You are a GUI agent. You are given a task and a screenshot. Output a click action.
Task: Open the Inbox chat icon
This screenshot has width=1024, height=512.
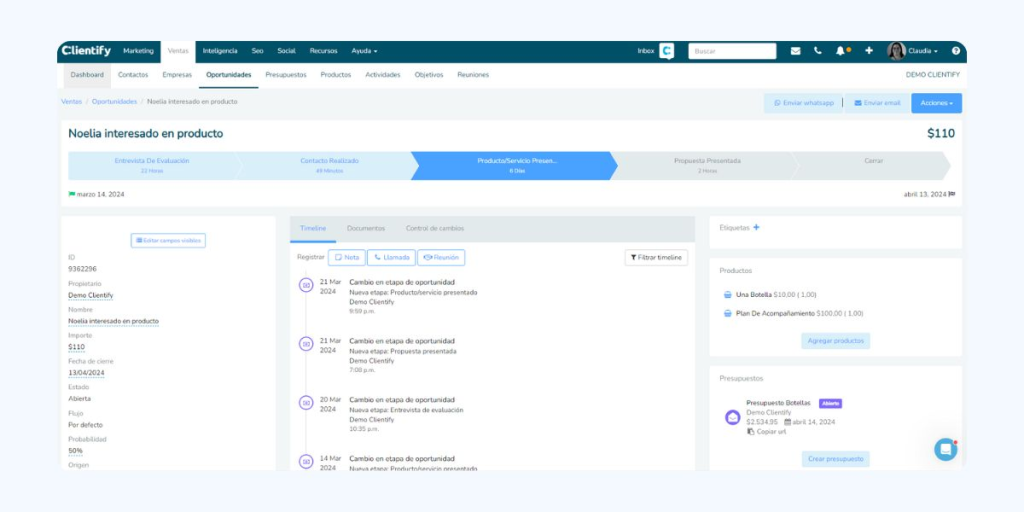click(x=667, y=51)
